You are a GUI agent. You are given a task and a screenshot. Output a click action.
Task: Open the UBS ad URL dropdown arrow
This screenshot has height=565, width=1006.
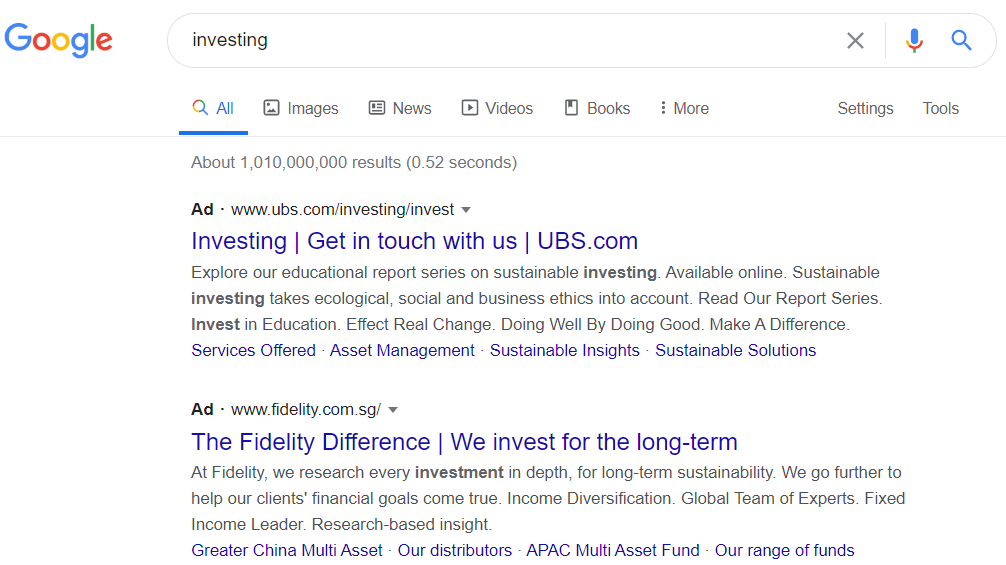(466, 210)
